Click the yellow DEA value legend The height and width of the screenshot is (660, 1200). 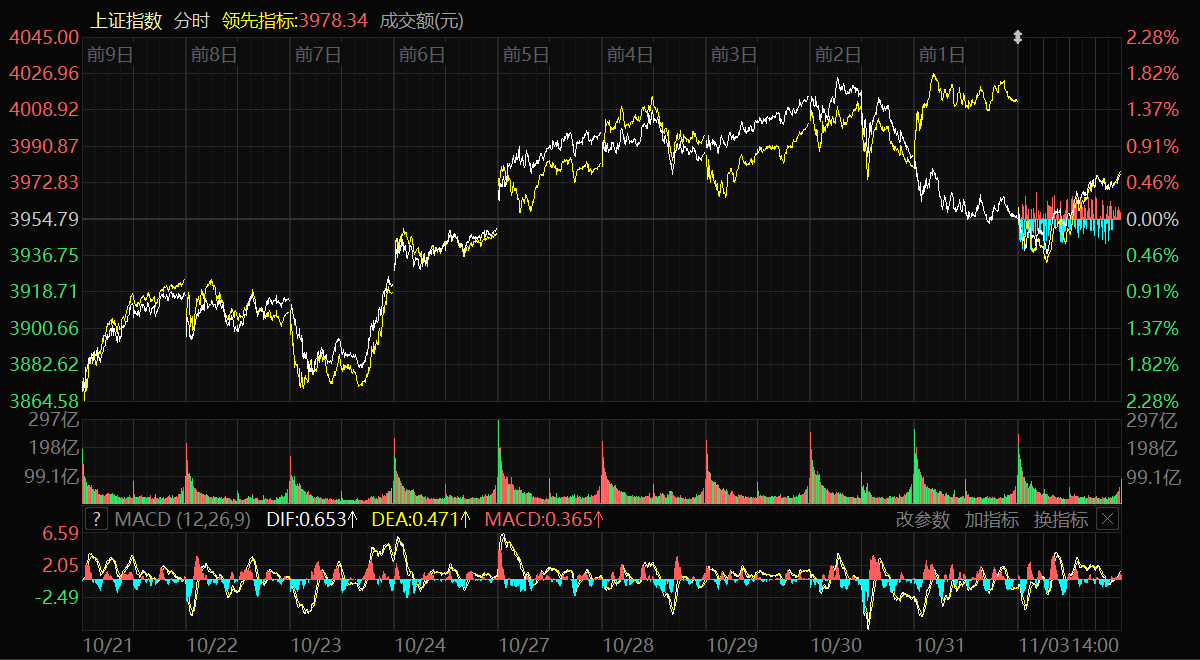[x=421, y=519]
